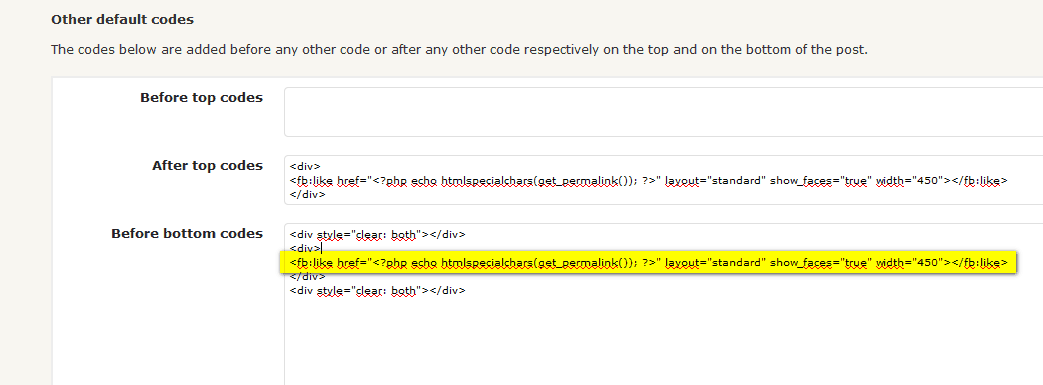
Task: Click the Before bottom codes label
Action: [x=187, y=233]
